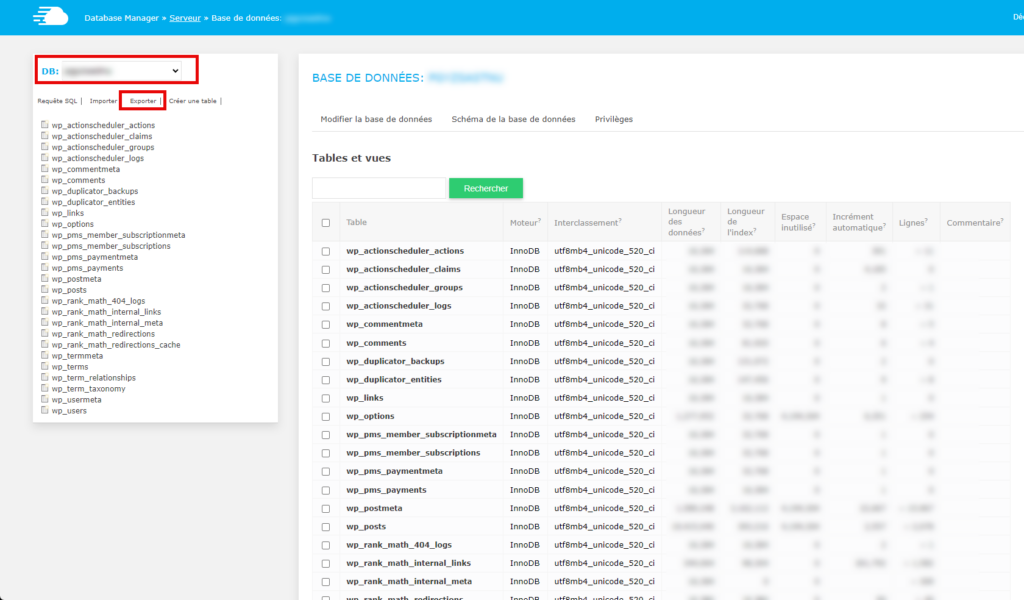Tick the checkbox for wp_duplicator_backups row
The width and height of the screenshot is (1024, 600).
point(326,362)
